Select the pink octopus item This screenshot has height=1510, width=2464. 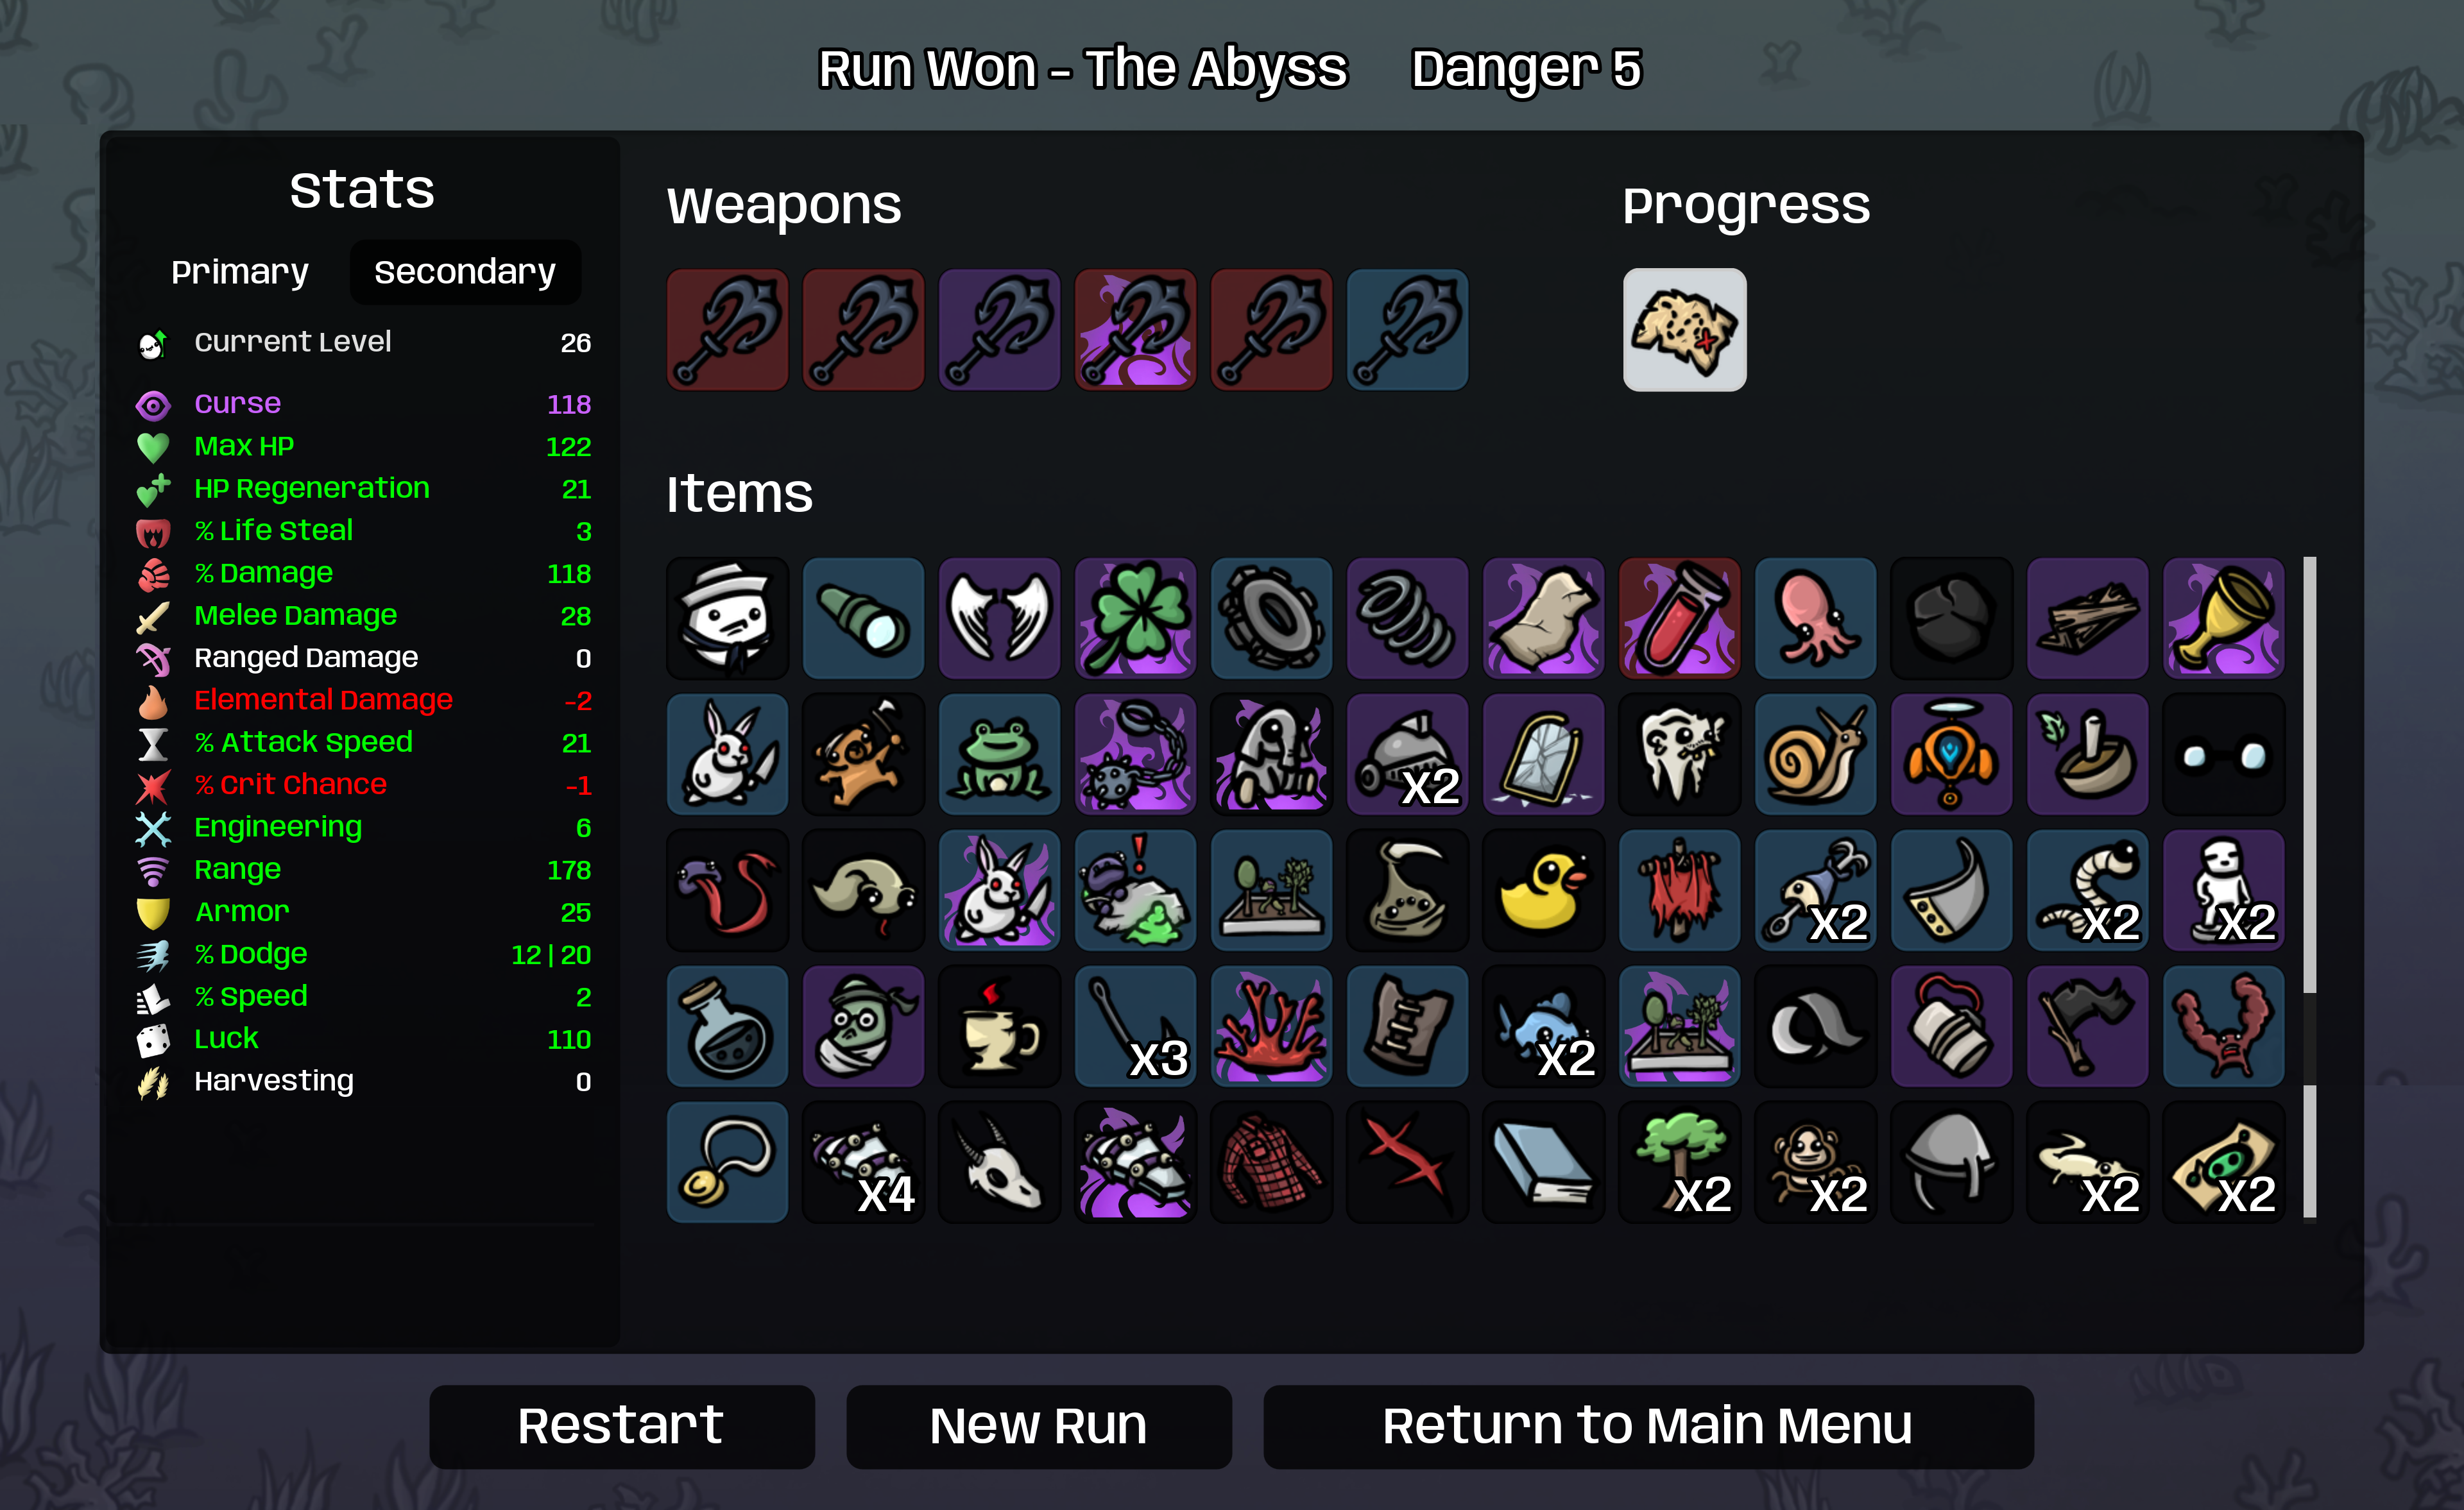click(1815, 618)
